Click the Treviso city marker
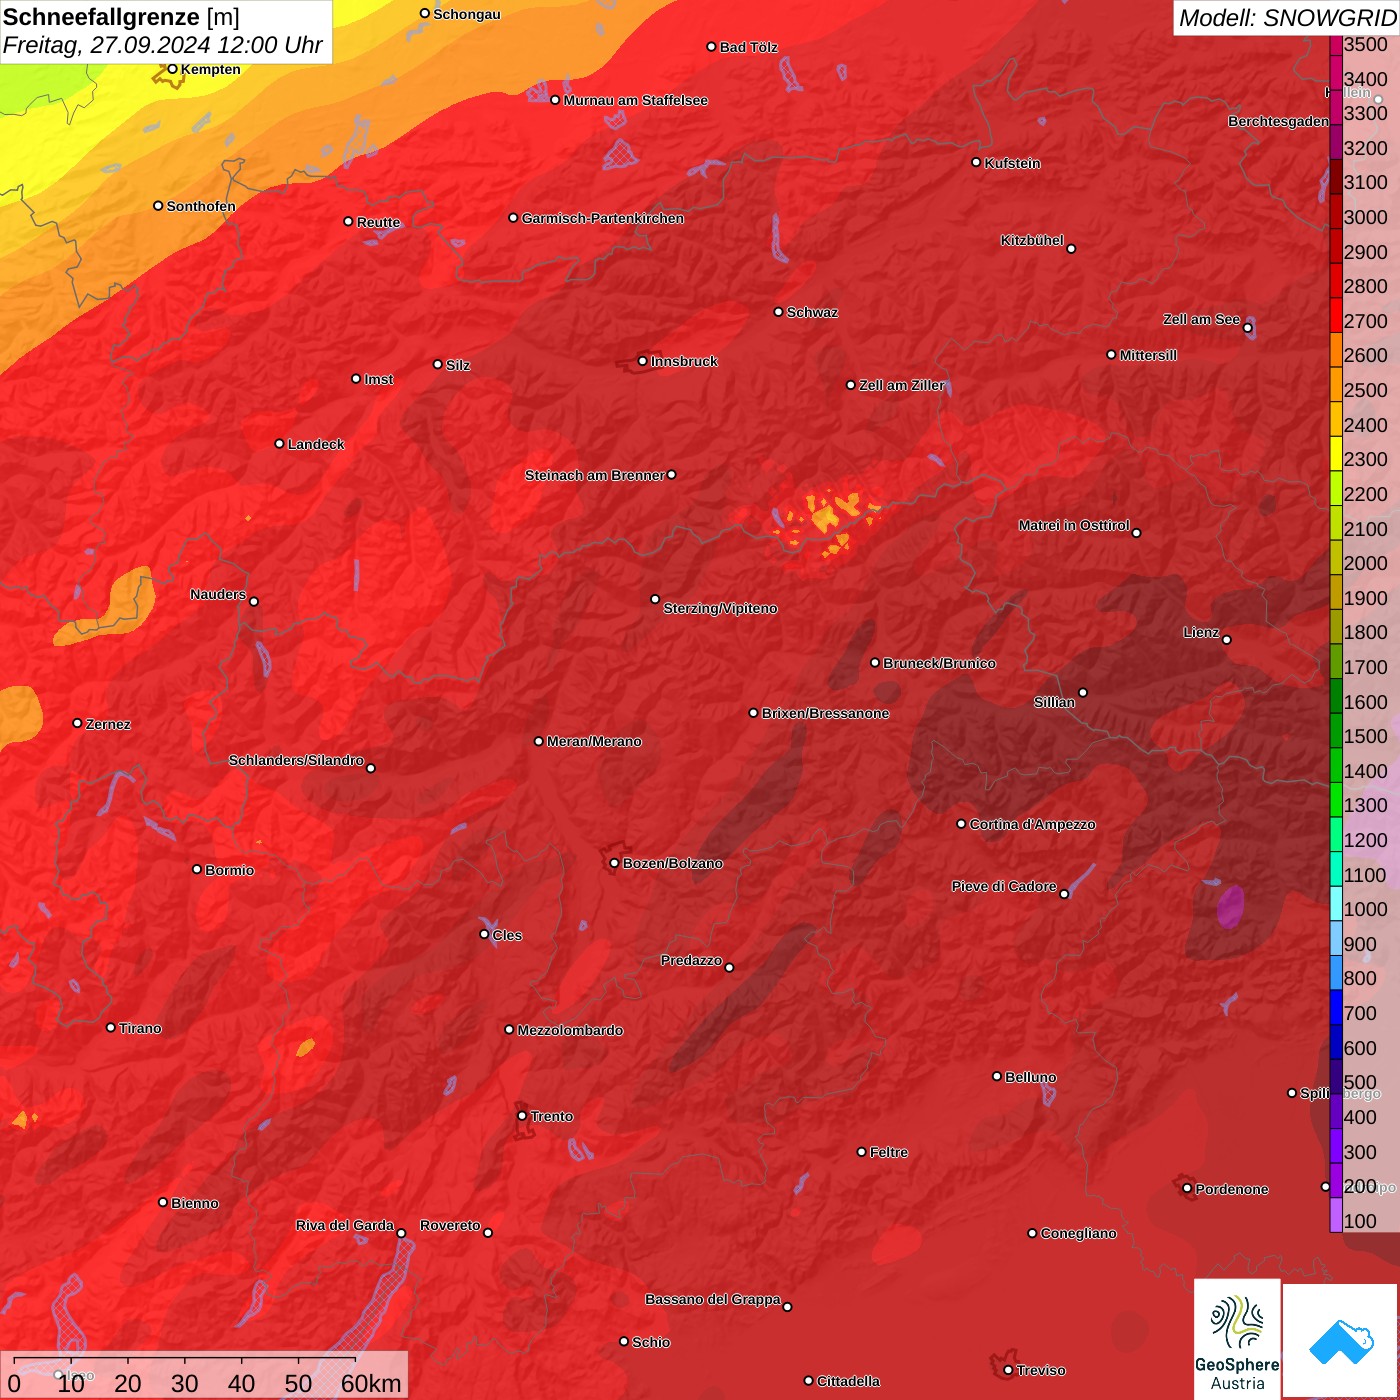The height and width of the screenshot is (1400, 1400). coord(1008,1370)
